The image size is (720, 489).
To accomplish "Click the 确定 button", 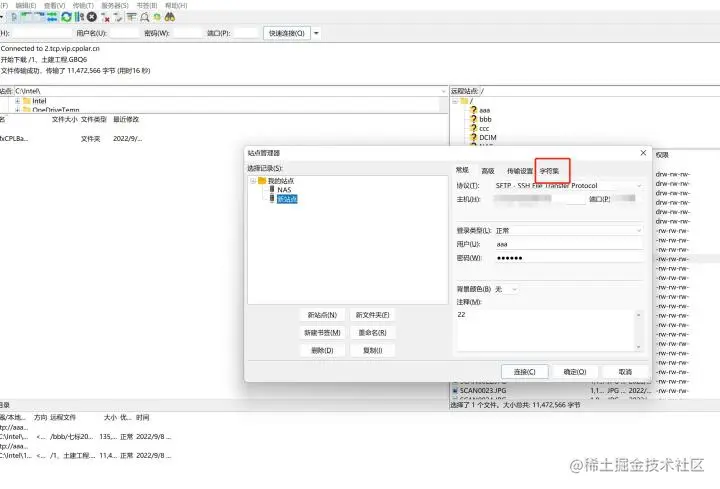I will pyautogui.click(x=575, y=371).
